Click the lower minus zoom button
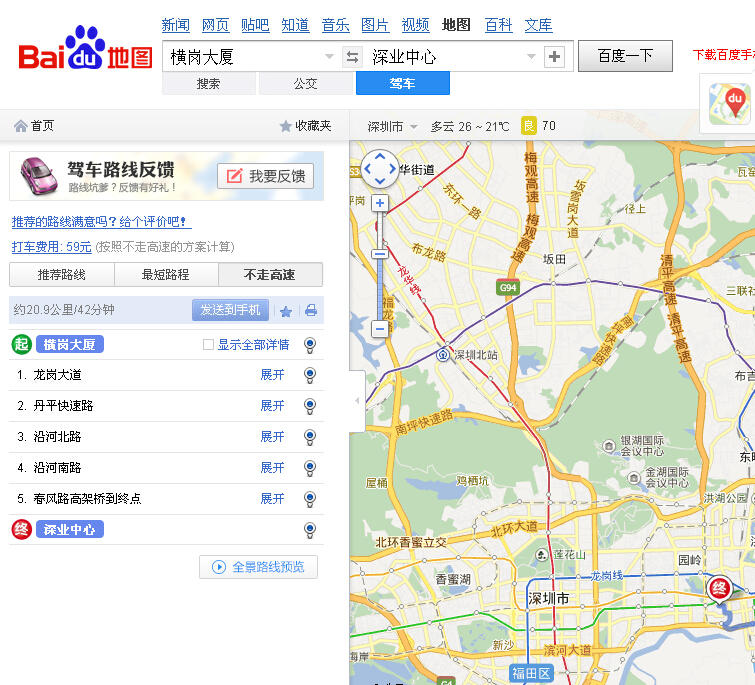 [x=380, y=329]
